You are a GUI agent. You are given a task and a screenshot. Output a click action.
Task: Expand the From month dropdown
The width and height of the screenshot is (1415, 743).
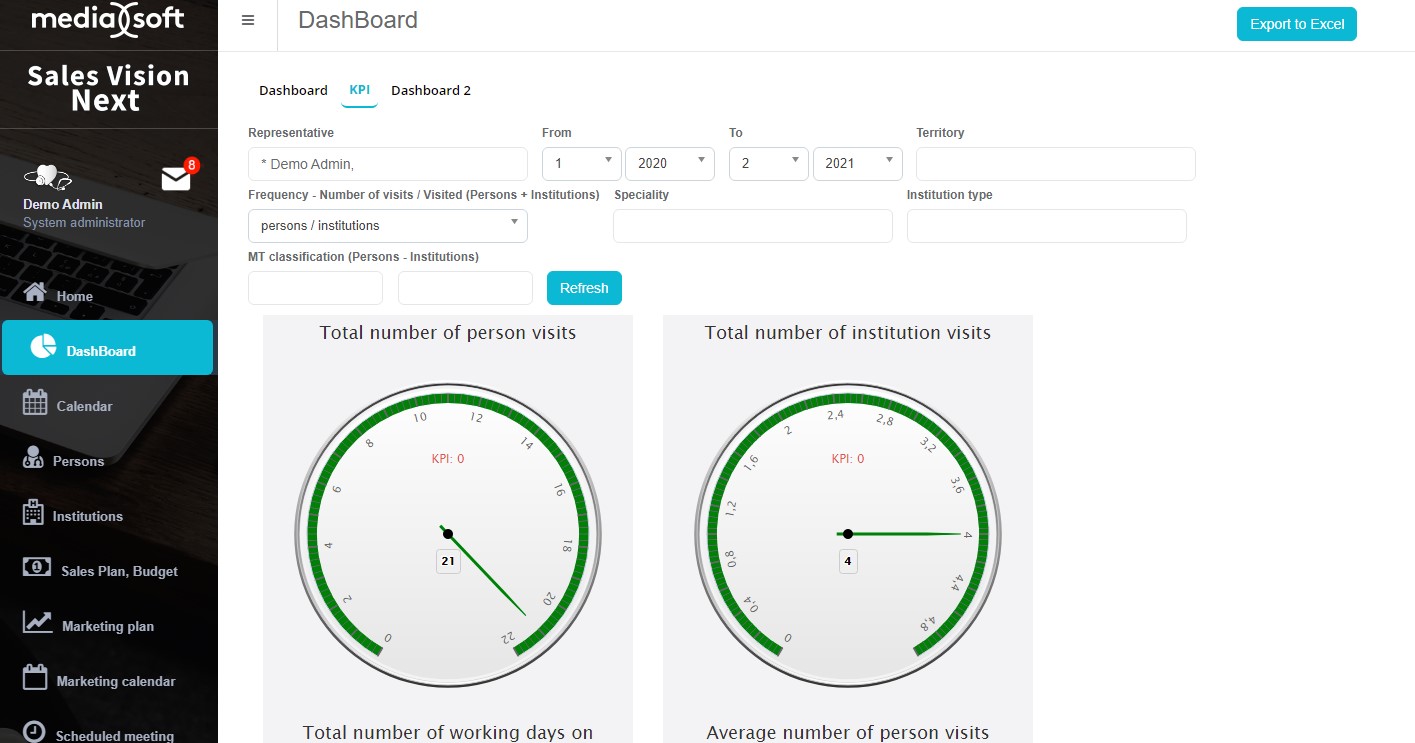[581, 164]
